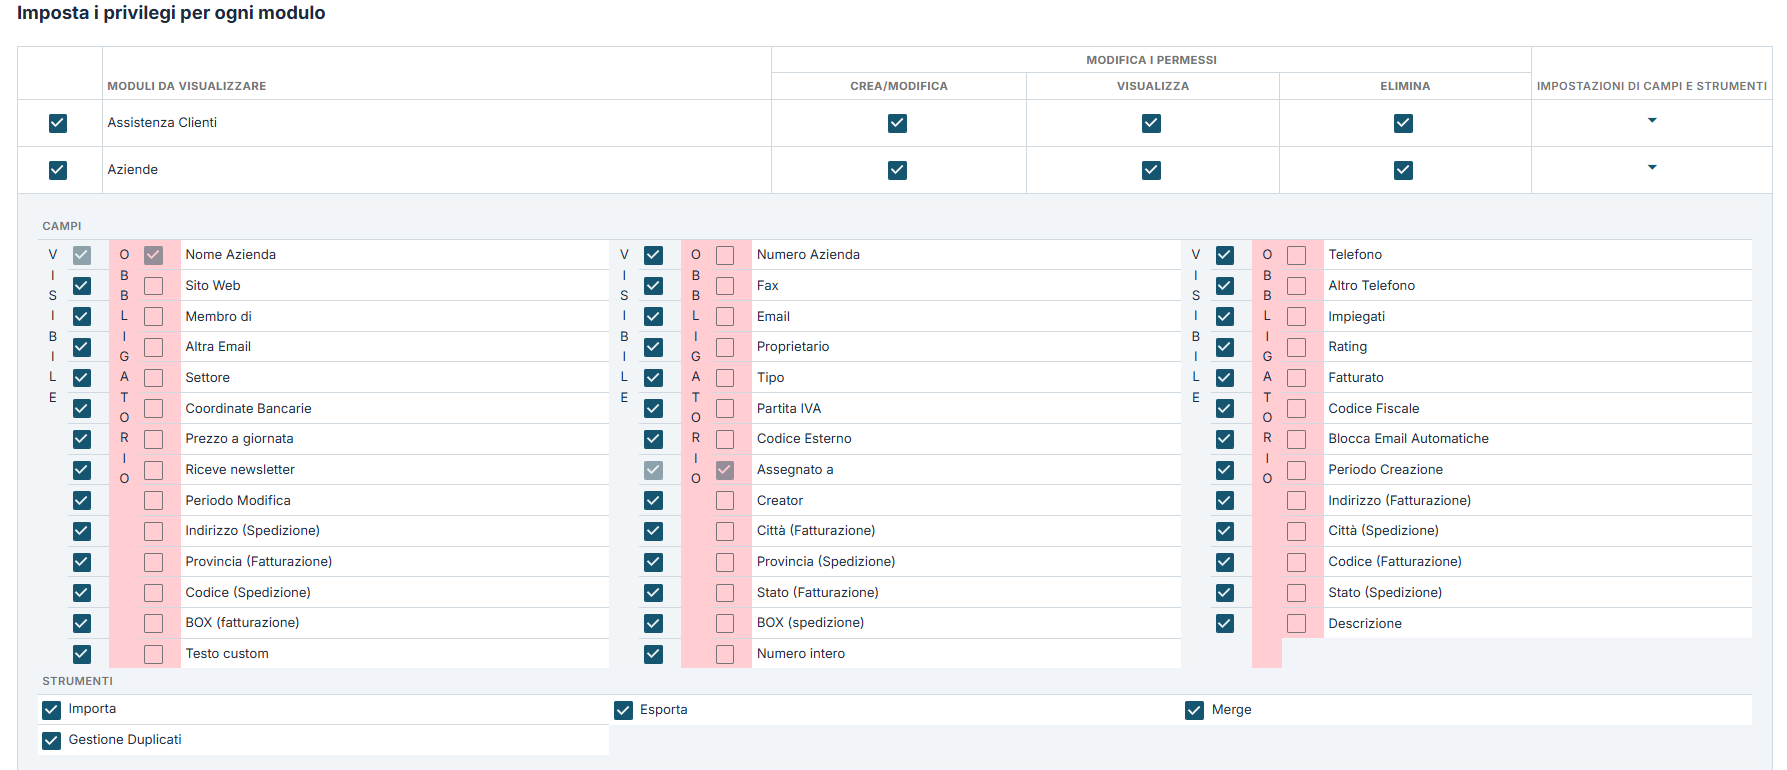This screenshot has height=770, width=1787.
Task: Click the Numero intero field label
Action: (x=800, y=654)
